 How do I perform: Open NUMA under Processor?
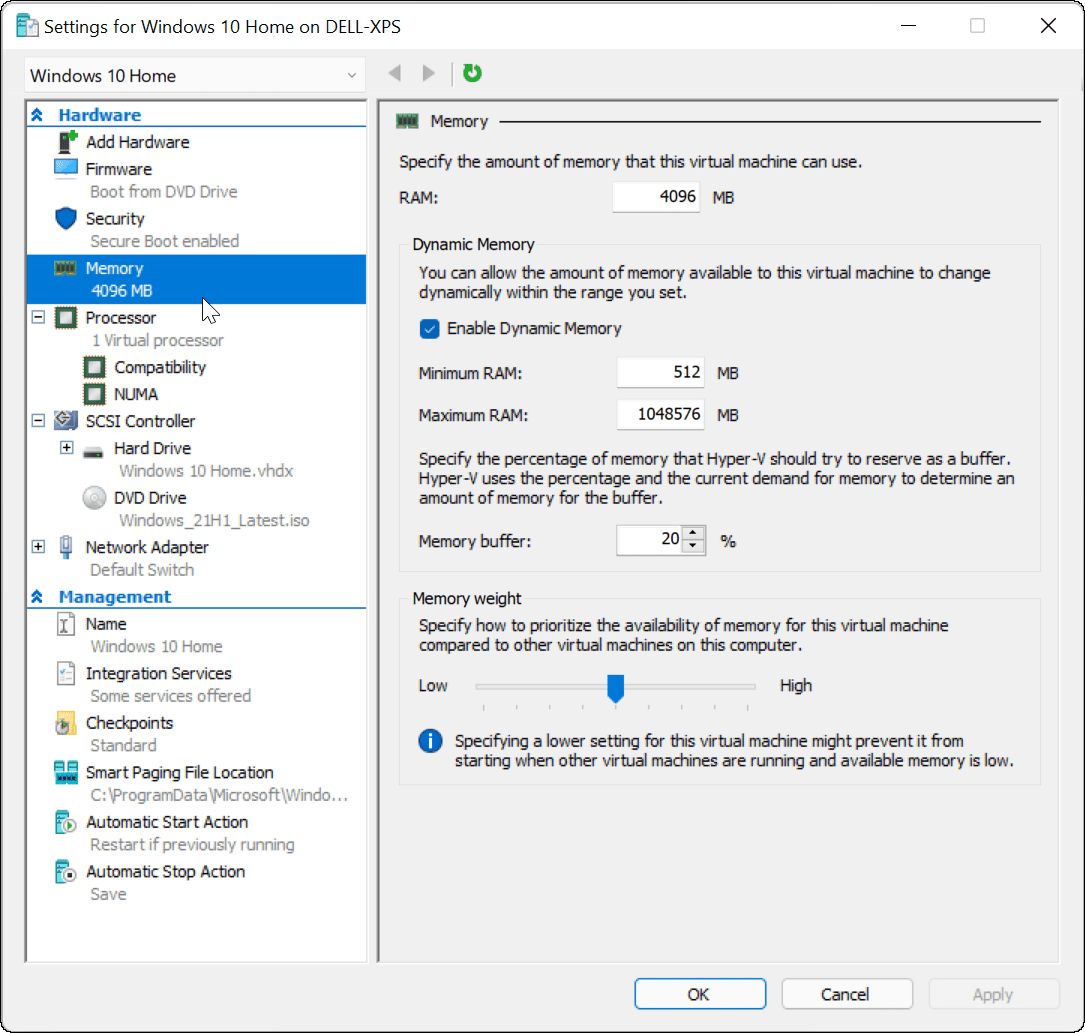[136, 394]
